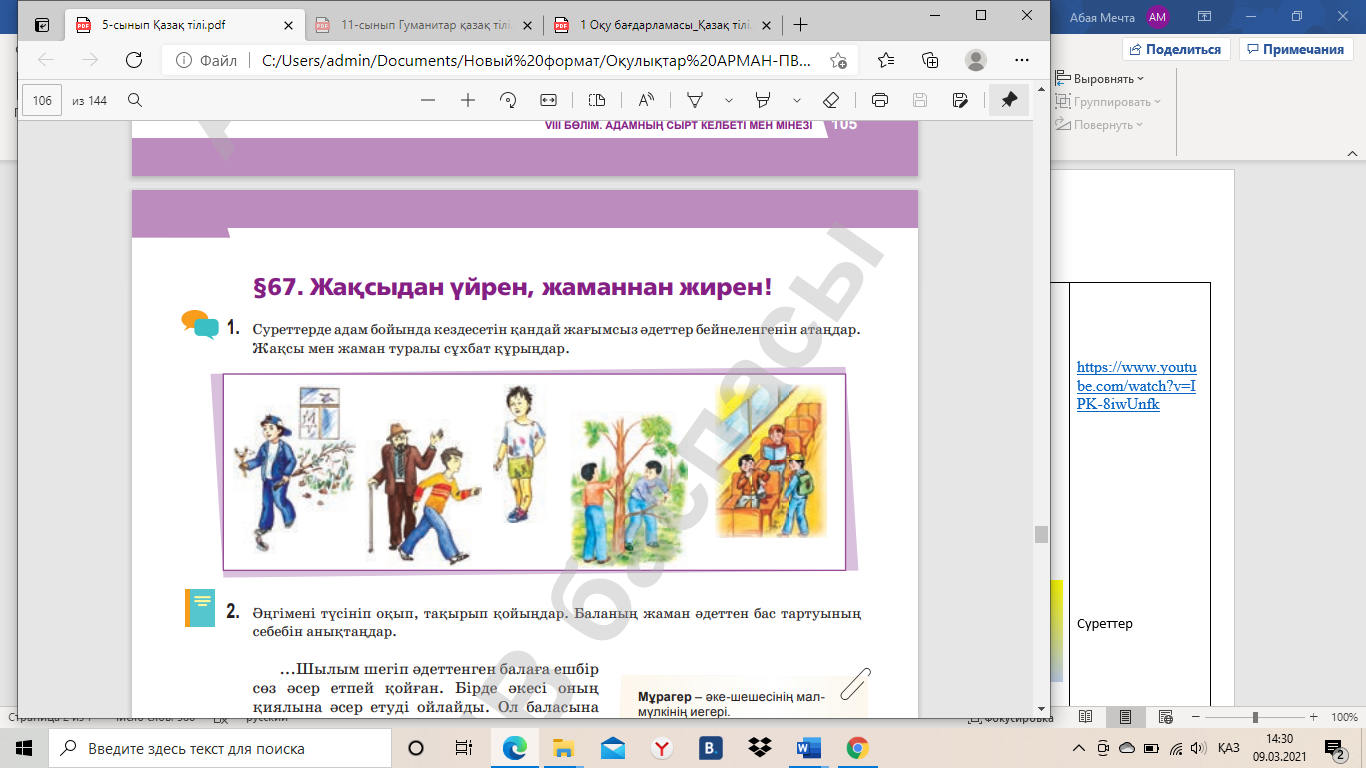Open the Выровнять dropdown in Word

pyautogui.click(x=1103, y=78)
